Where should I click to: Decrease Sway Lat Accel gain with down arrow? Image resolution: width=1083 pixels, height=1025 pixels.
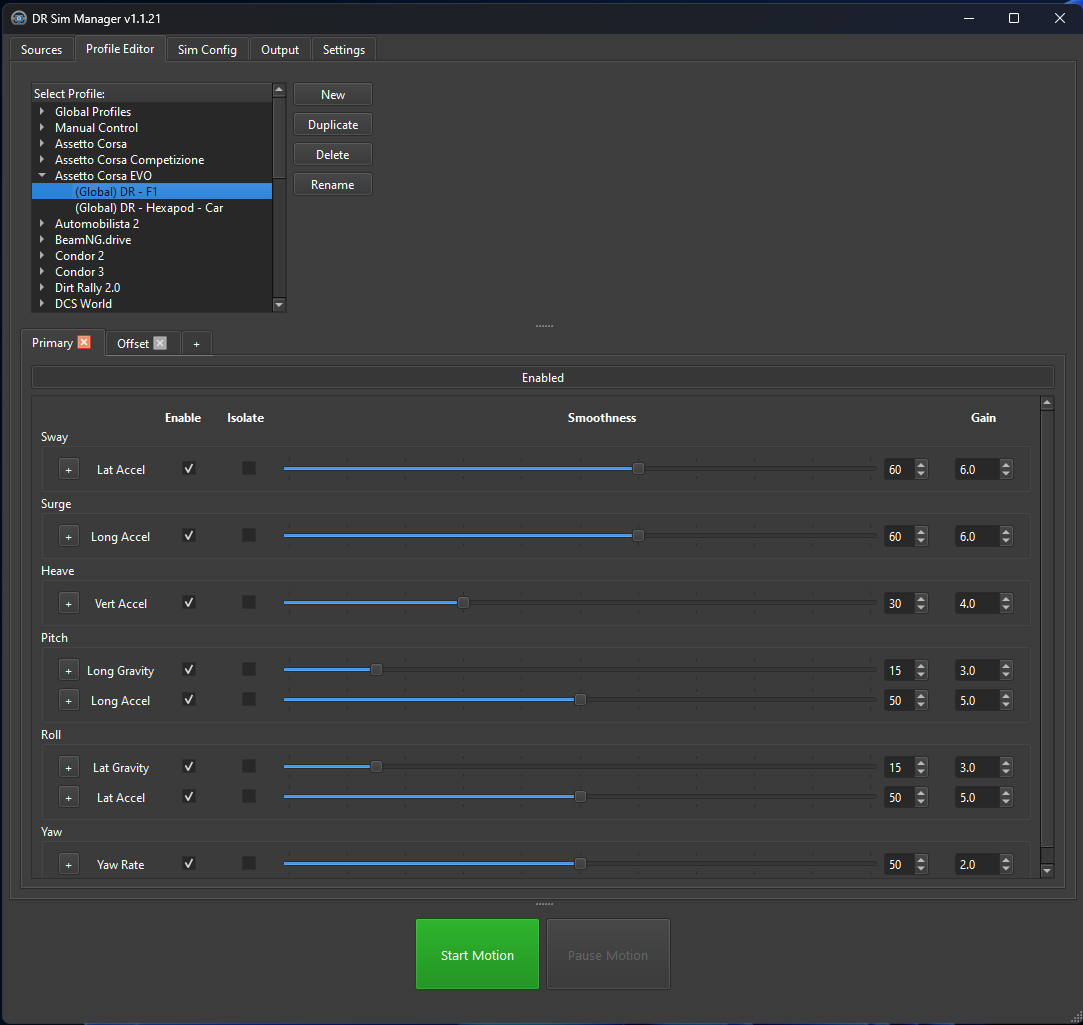1006,475
